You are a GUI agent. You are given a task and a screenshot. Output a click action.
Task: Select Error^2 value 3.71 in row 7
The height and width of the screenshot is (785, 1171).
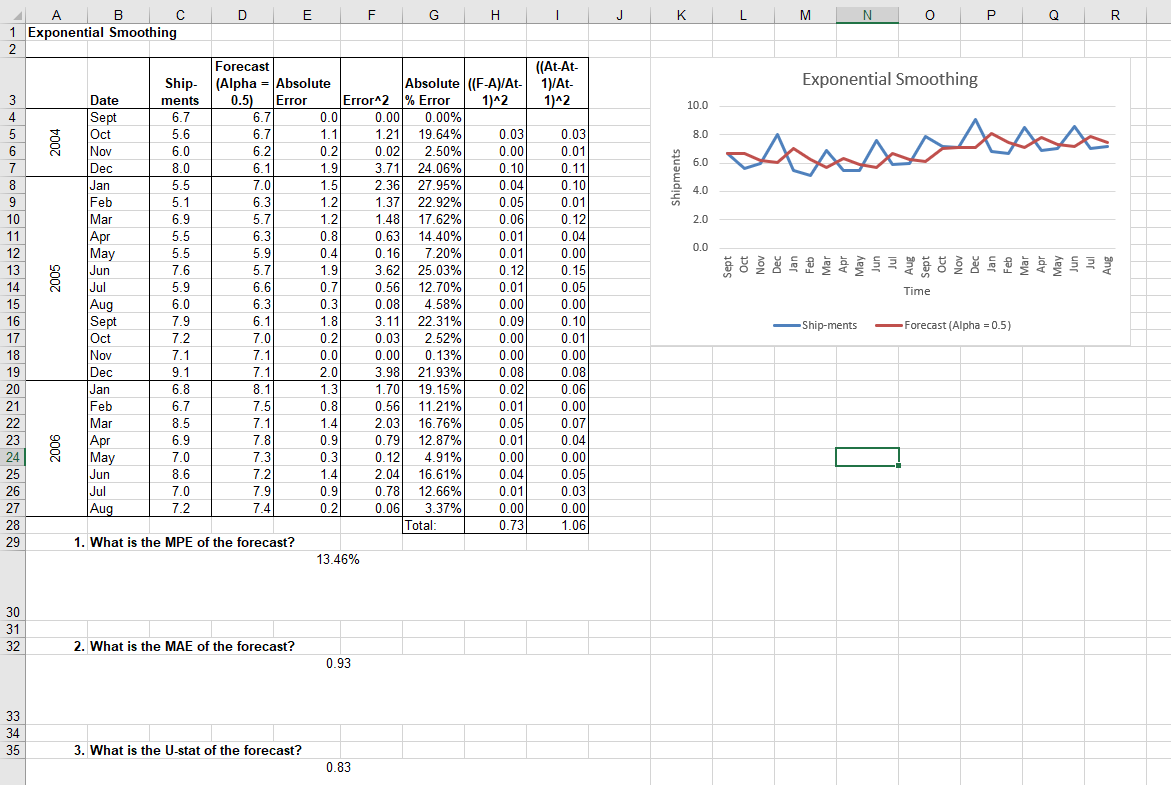[x=371, y=168]
